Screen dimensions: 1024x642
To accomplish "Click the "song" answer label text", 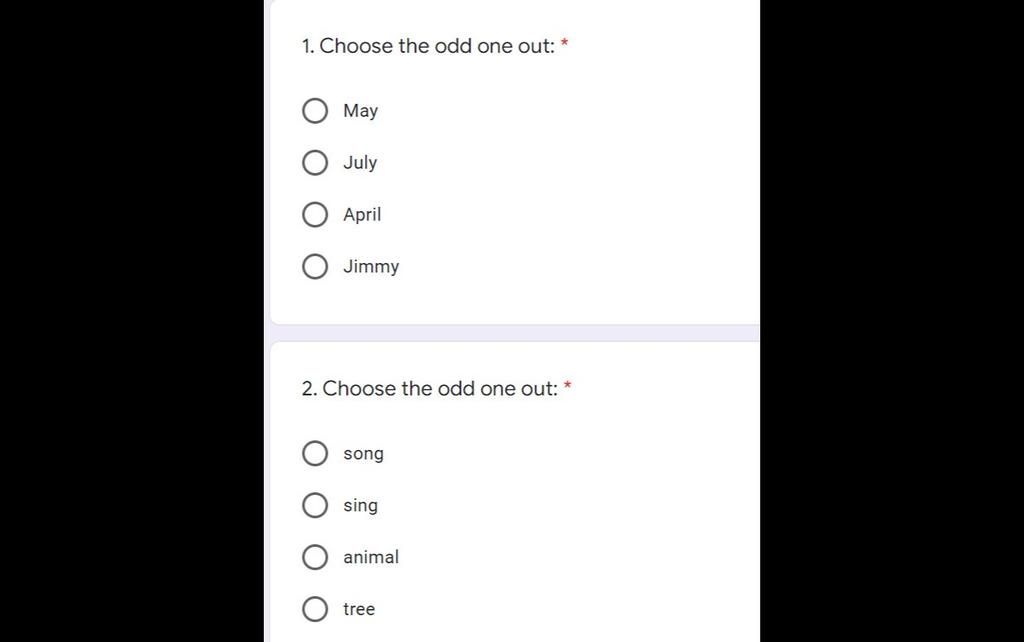I will coord(363,455).
